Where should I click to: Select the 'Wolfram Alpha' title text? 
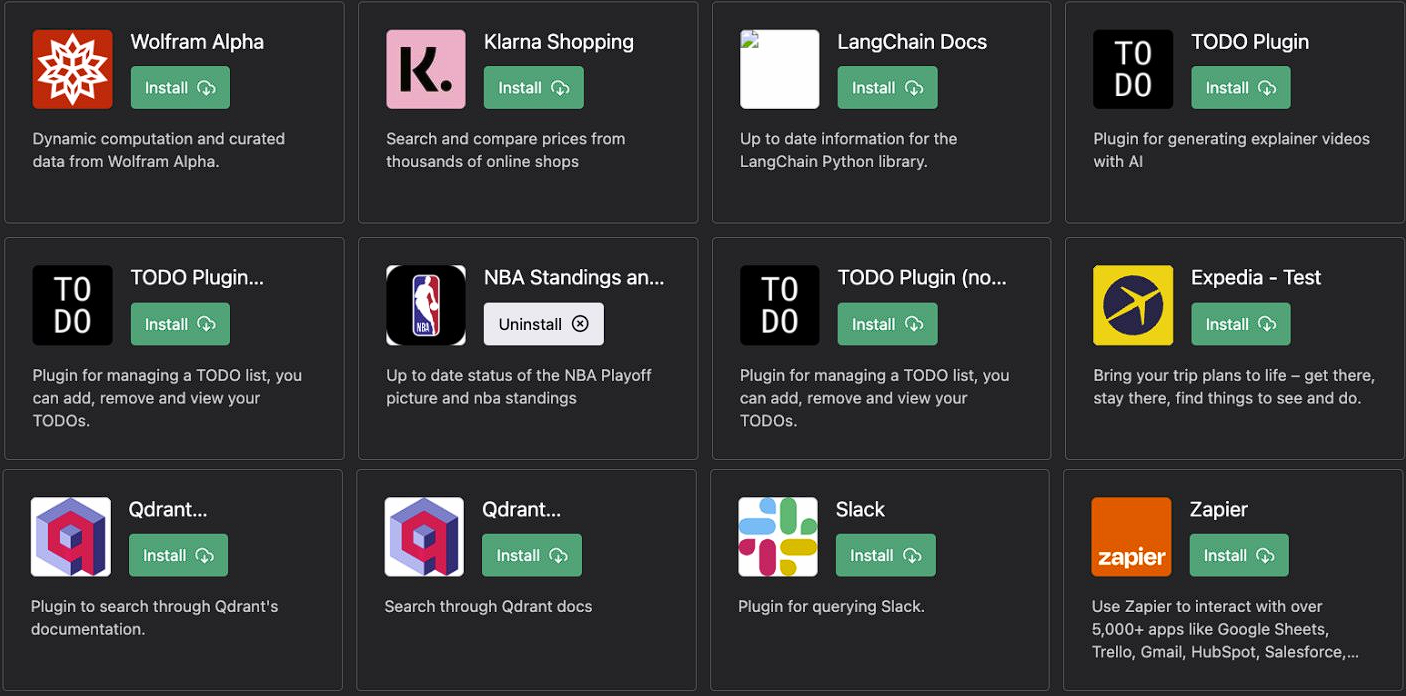coord(197,42)
